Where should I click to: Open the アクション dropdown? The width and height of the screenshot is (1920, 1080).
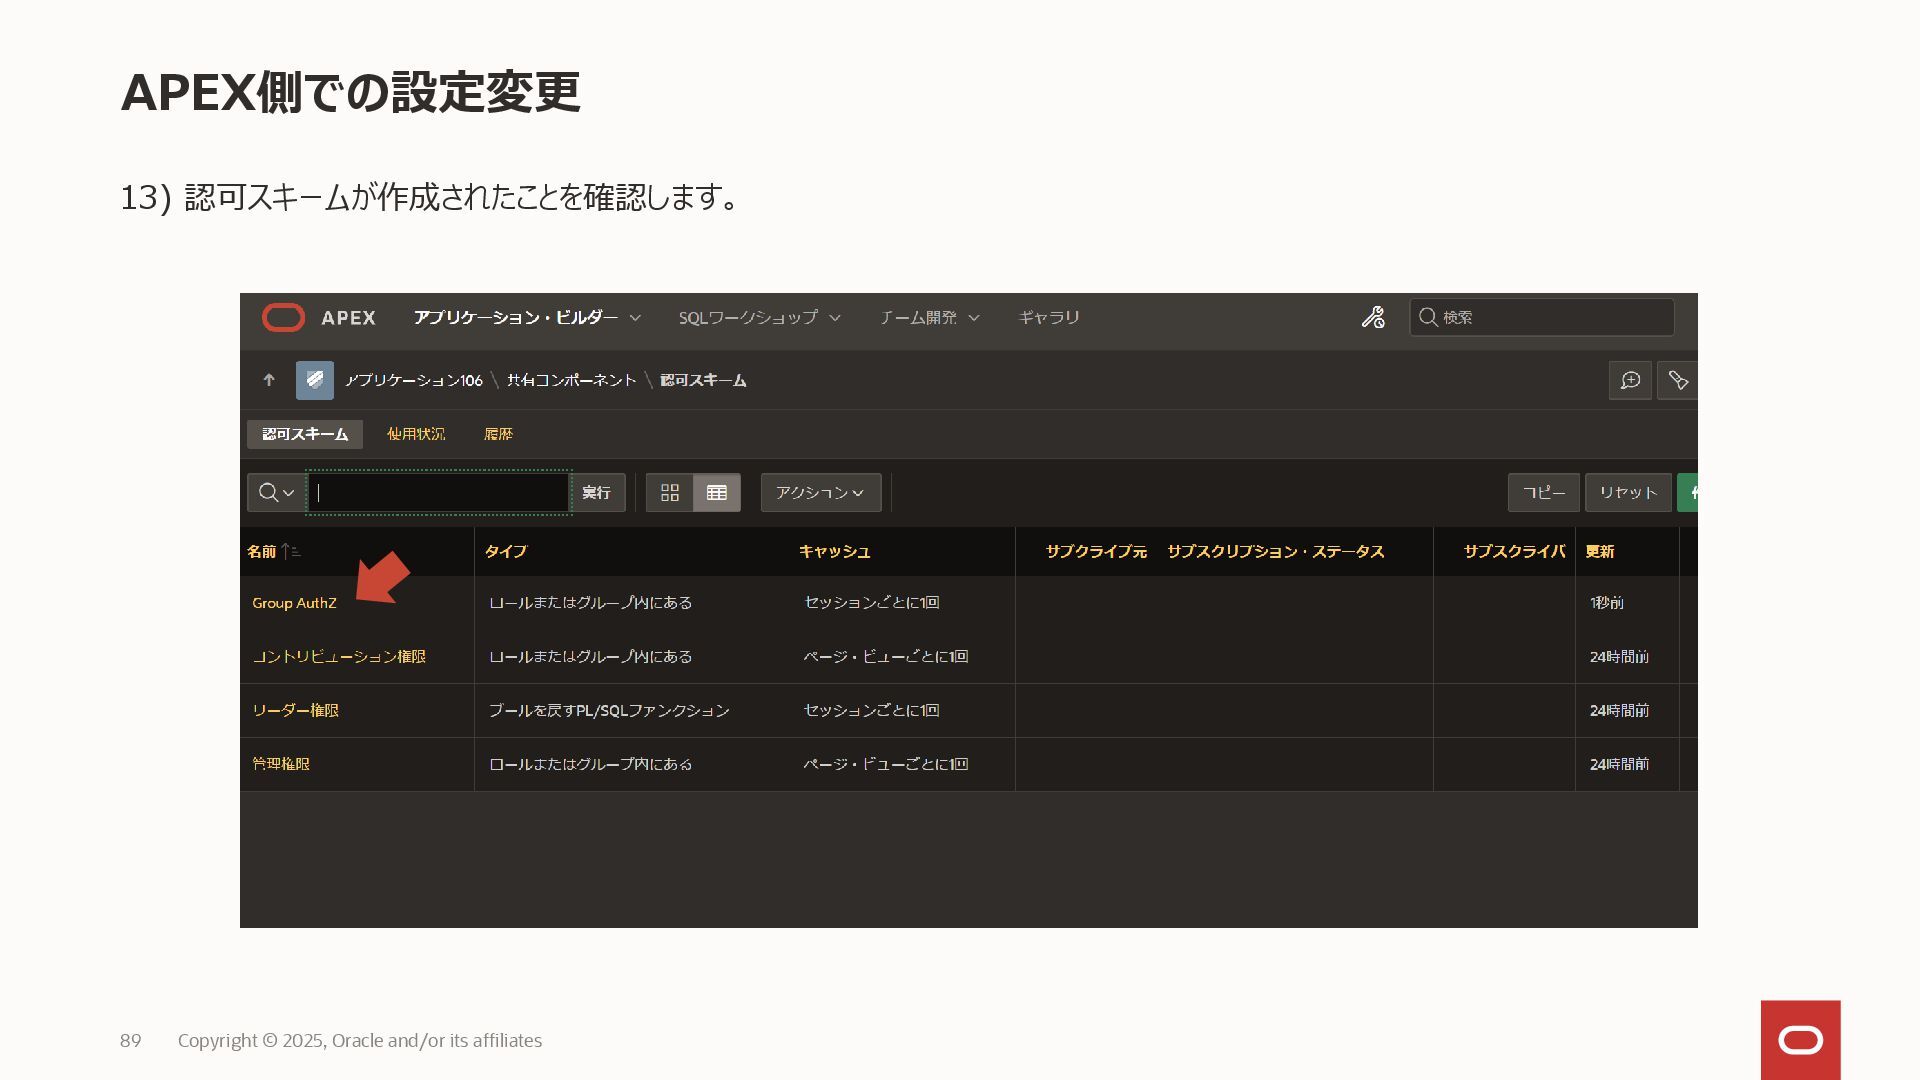[821, 492]
